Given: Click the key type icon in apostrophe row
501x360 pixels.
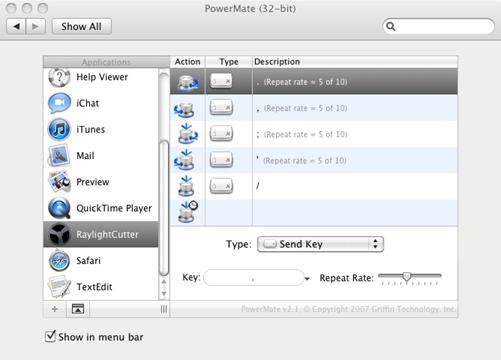Looking at the screenshot, I should 221,160.
